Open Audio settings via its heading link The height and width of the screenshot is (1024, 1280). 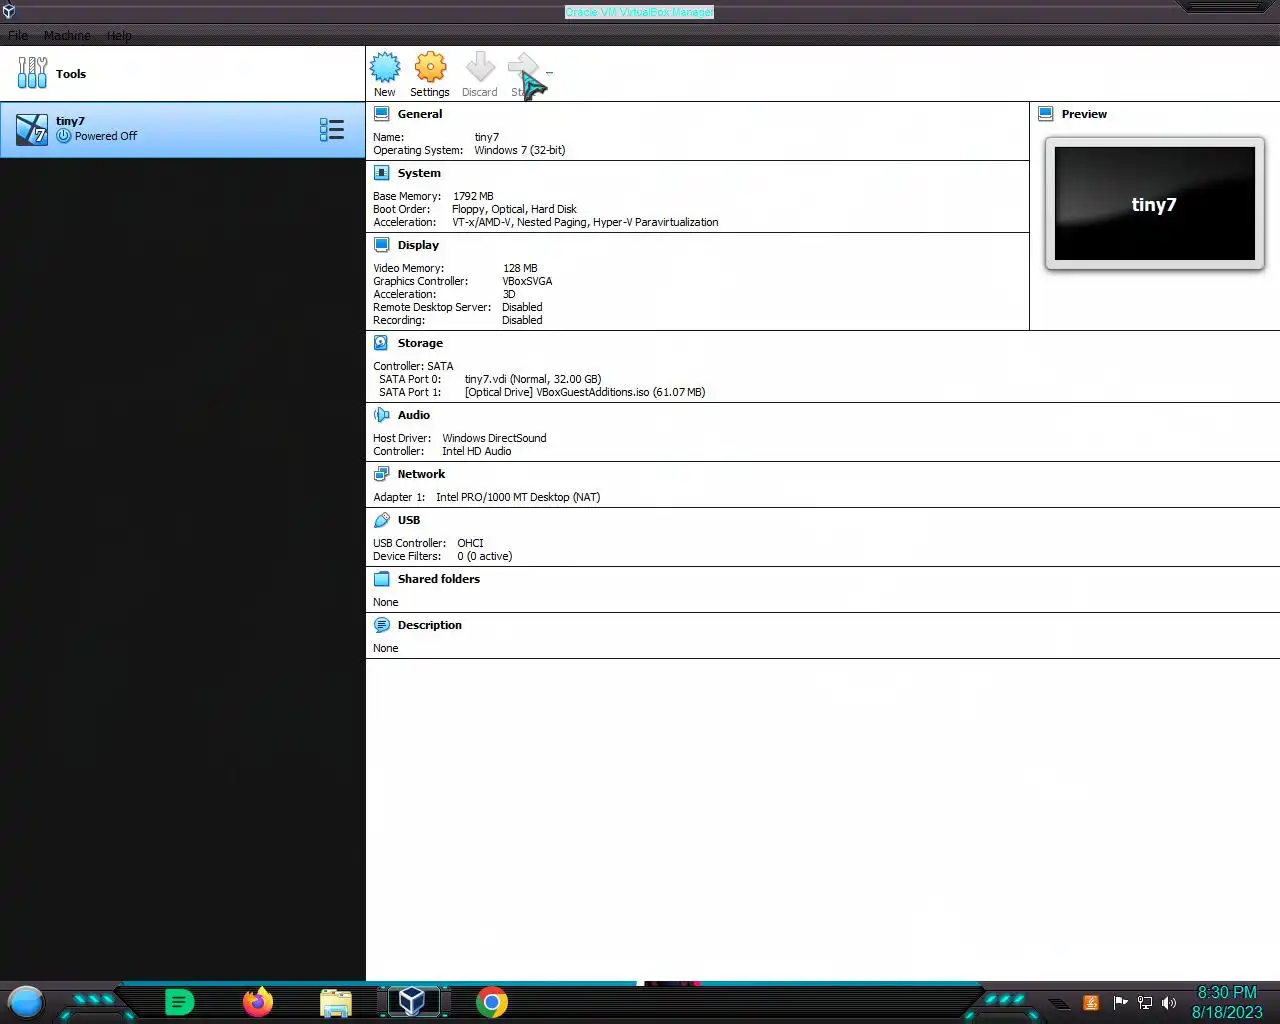[x=414, y=415]
